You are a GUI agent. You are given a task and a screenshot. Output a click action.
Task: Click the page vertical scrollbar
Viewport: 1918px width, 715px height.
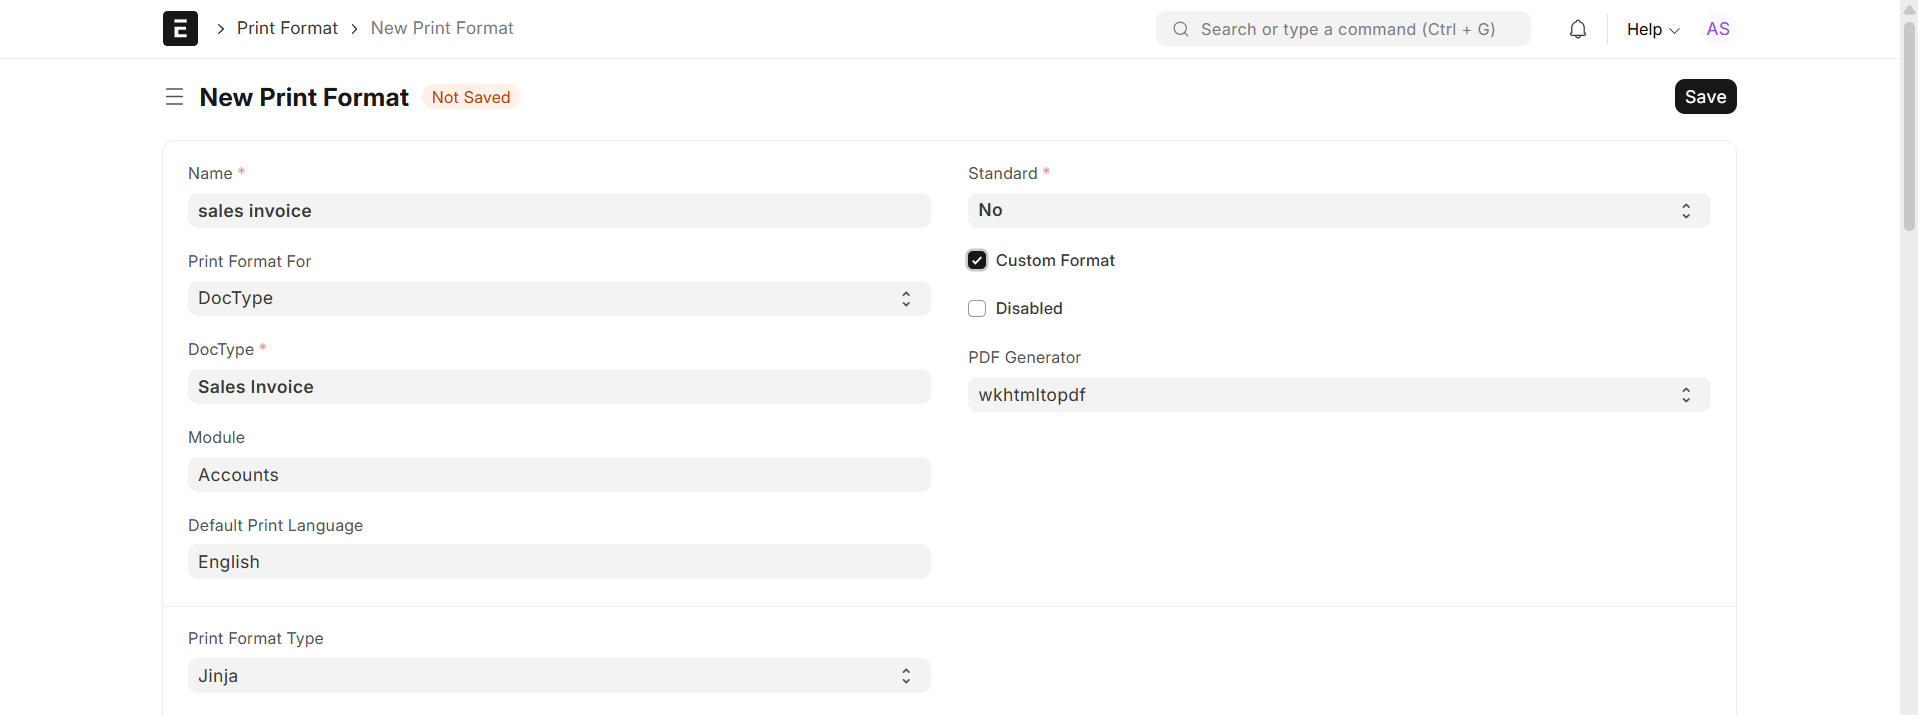coord(1908,130)
